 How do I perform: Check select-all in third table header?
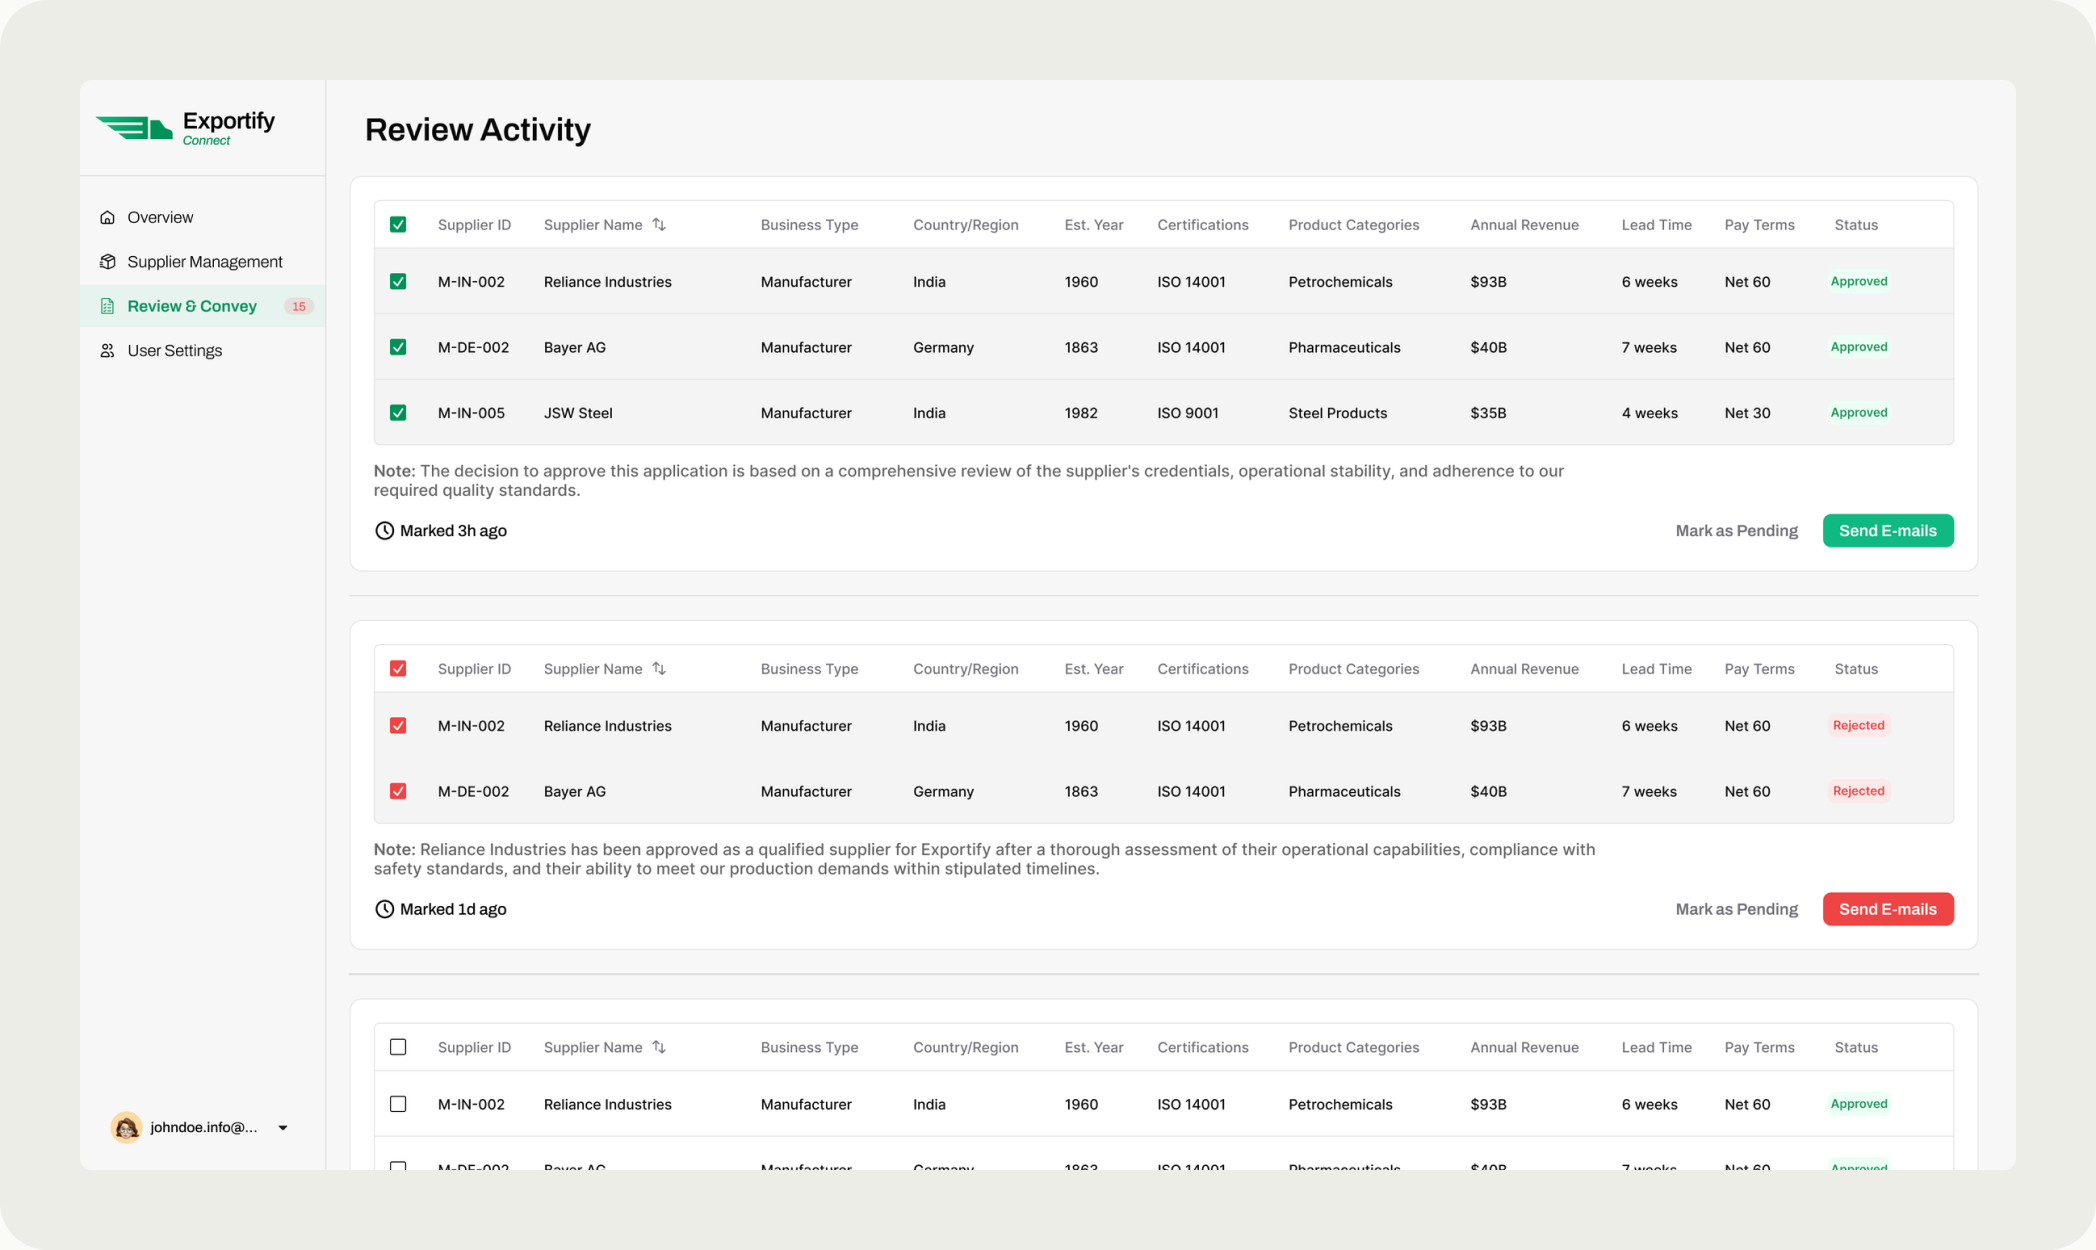(x=398, y=1047)
